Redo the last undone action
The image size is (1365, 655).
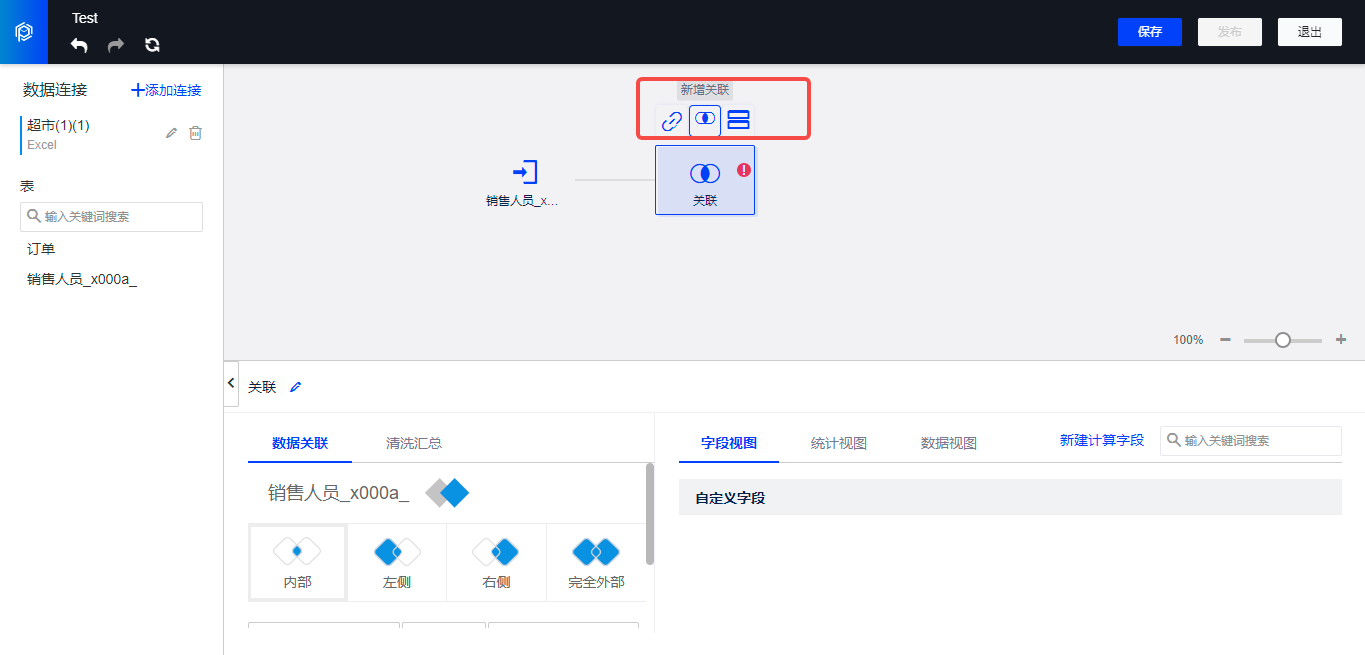pos(116,45)
